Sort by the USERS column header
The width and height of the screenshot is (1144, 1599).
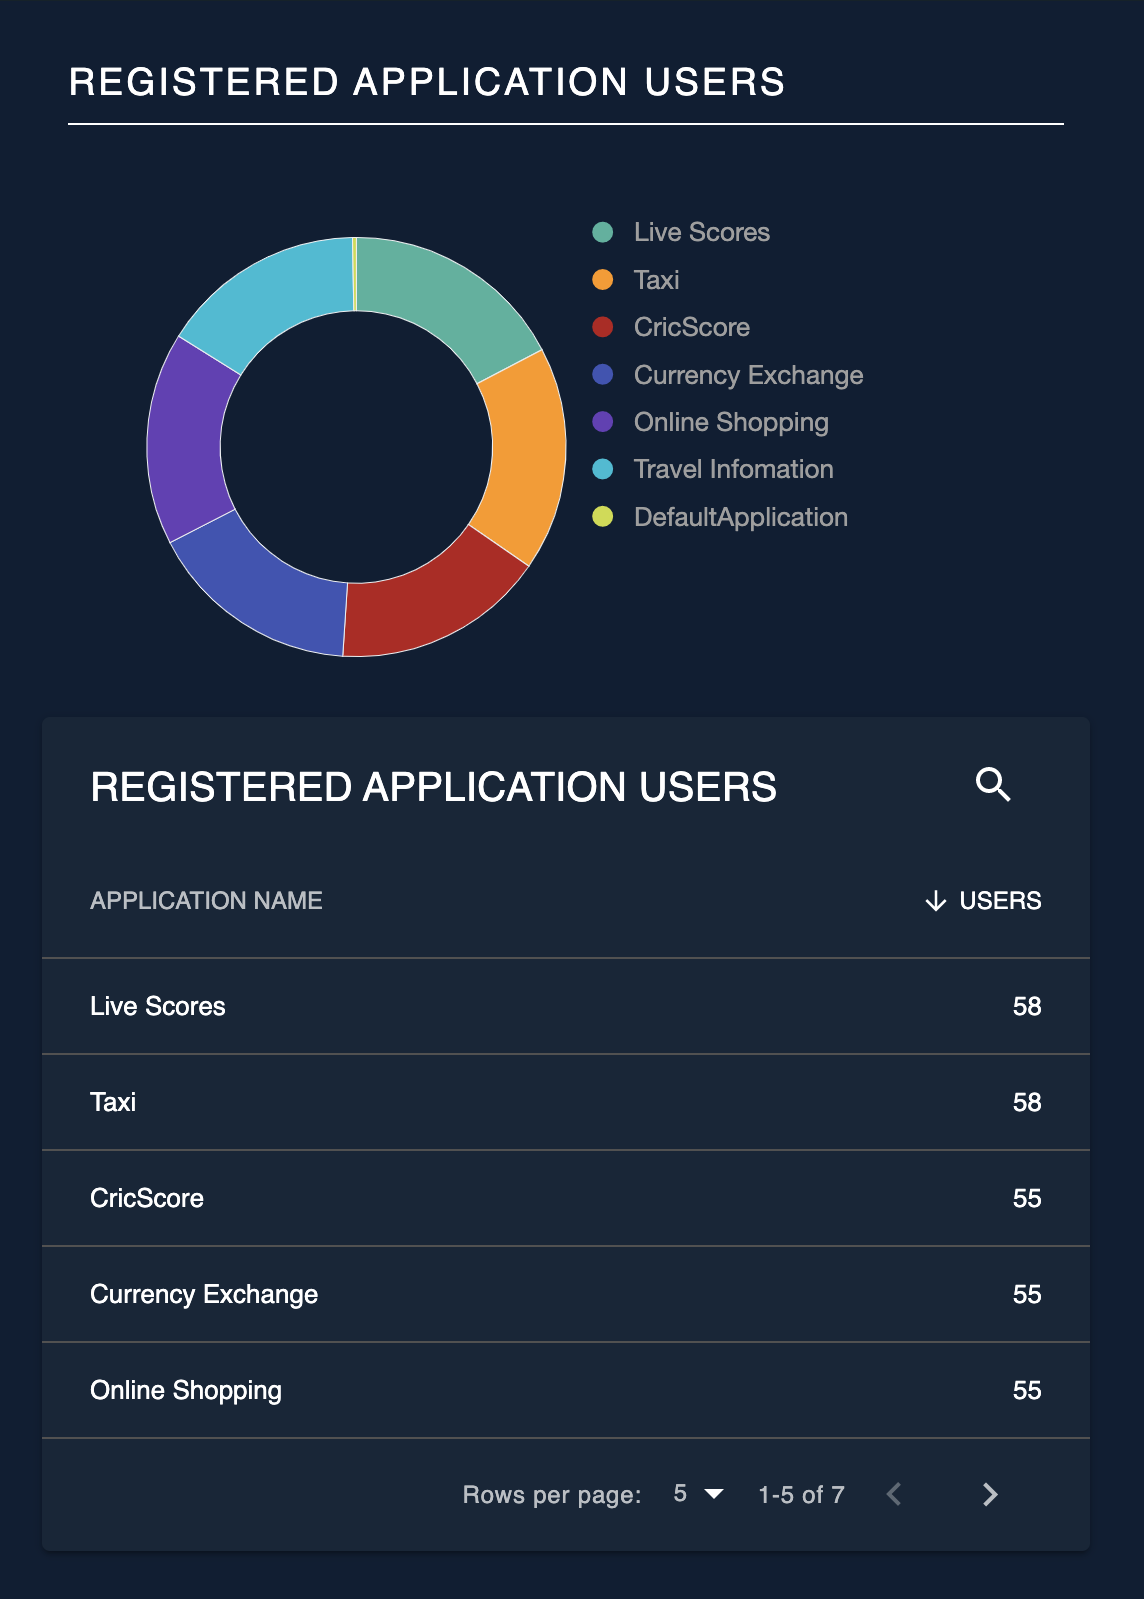1000,901
